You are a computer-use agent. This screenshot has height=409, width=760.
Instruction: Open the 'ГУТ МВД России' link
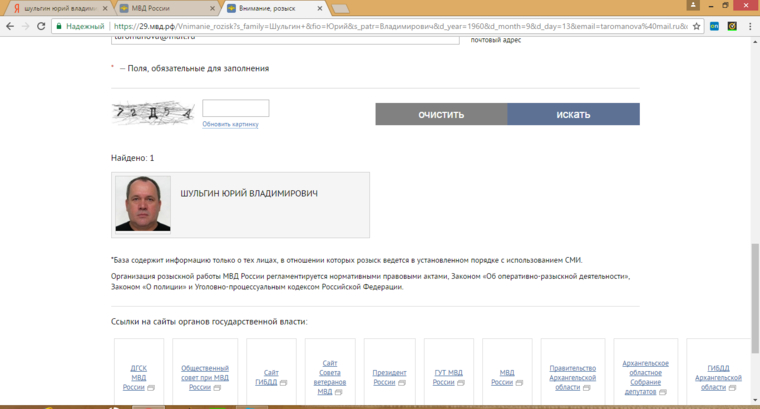pos(448,377)
